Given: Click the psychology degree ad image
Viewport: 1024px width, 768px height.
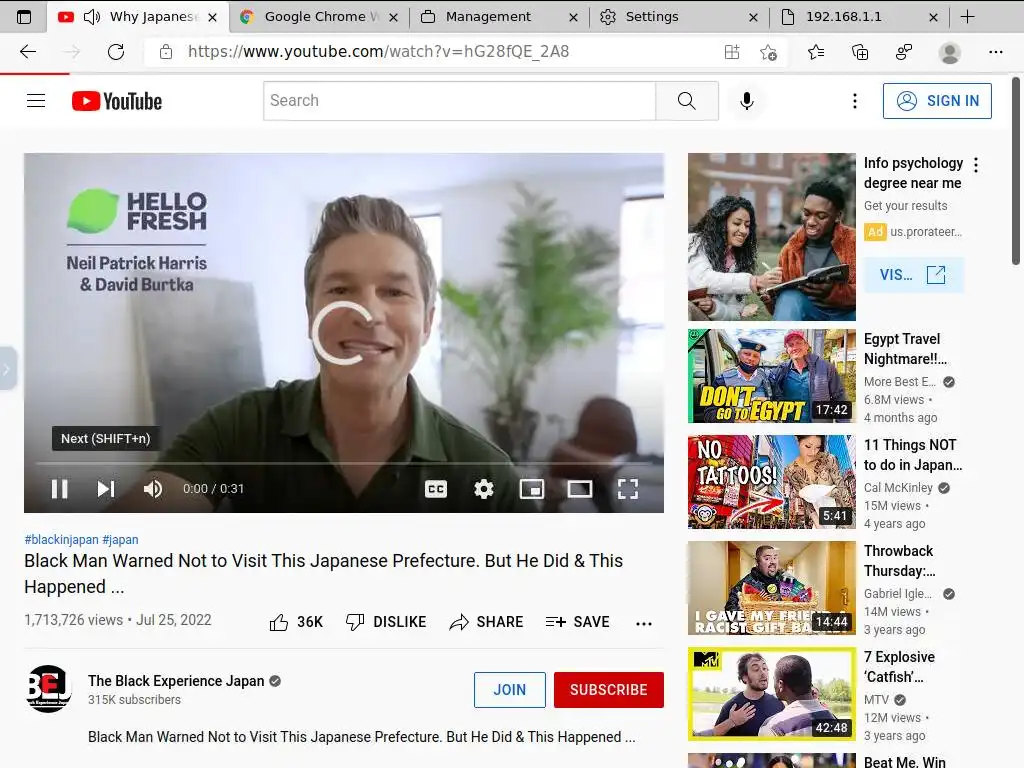Looking at the screenshot, I should (x=771, y=236).
